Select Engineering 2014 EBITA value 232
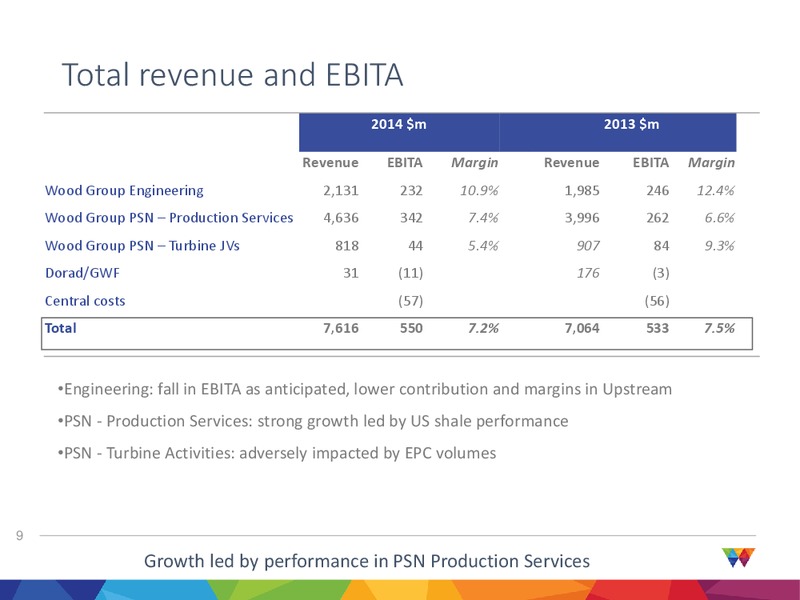 pyautogui.click(x=411, y=191)
